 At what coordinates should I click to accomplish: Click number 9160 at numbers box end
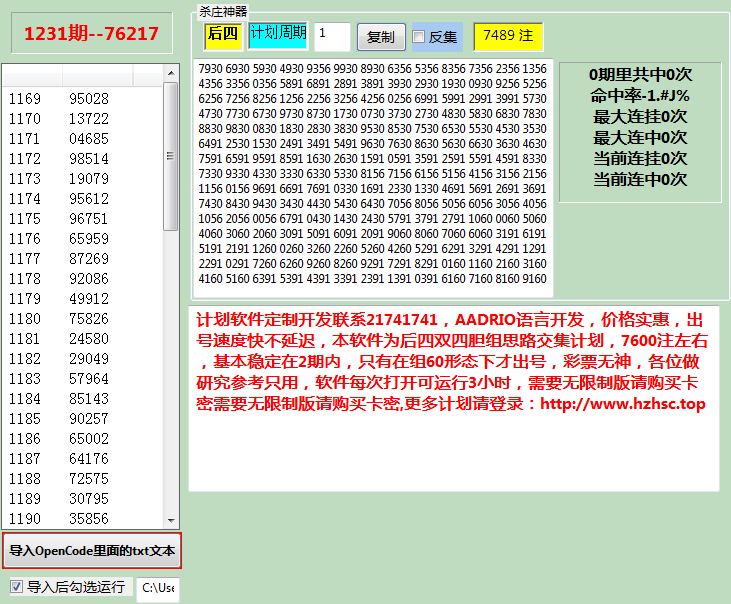pos(534,279)
